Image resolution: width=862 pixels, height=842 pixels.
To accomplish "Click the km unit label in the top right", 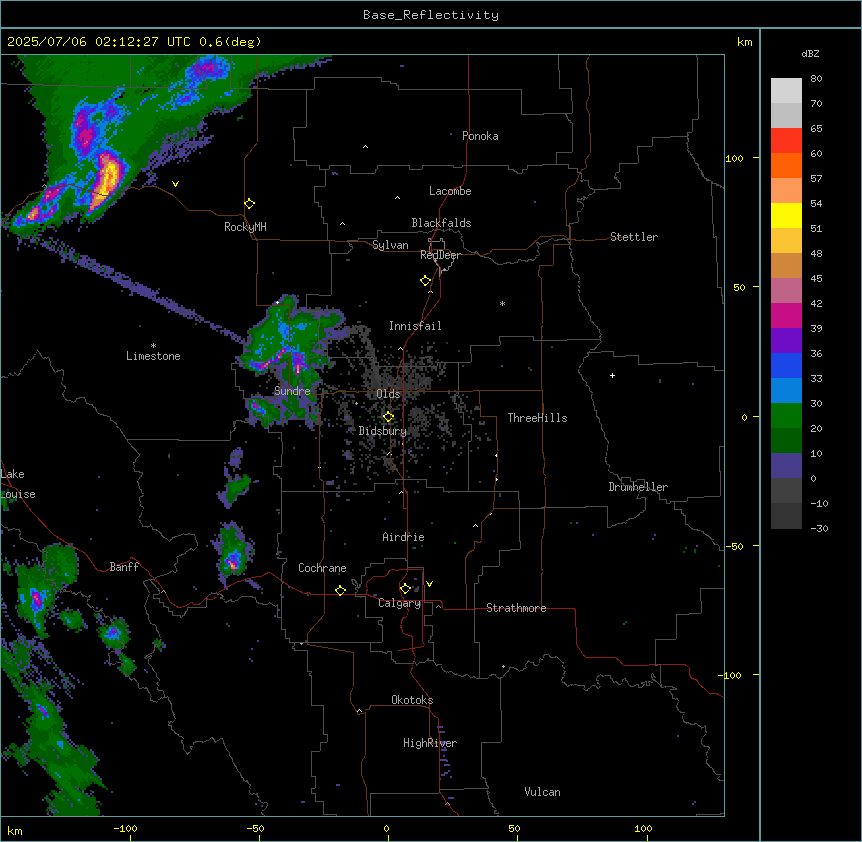I will point(744,42).
